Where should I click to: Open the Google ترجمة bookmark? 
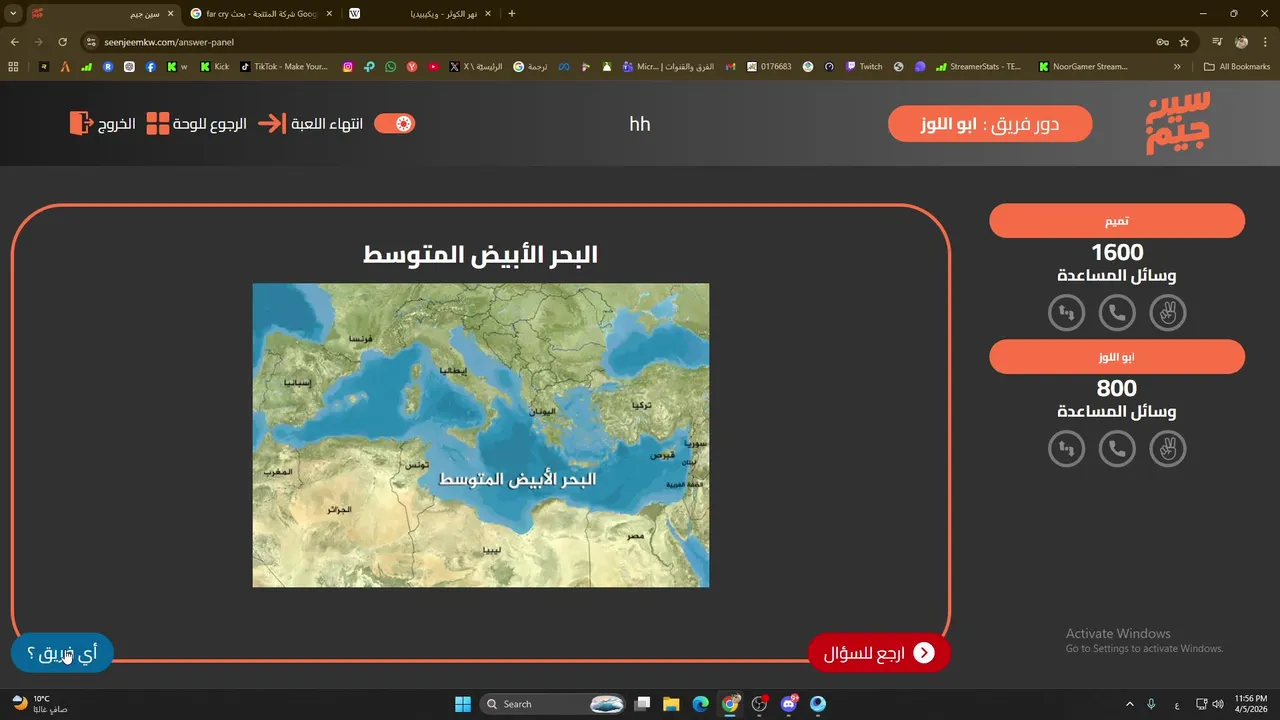(x=530, y=67)
